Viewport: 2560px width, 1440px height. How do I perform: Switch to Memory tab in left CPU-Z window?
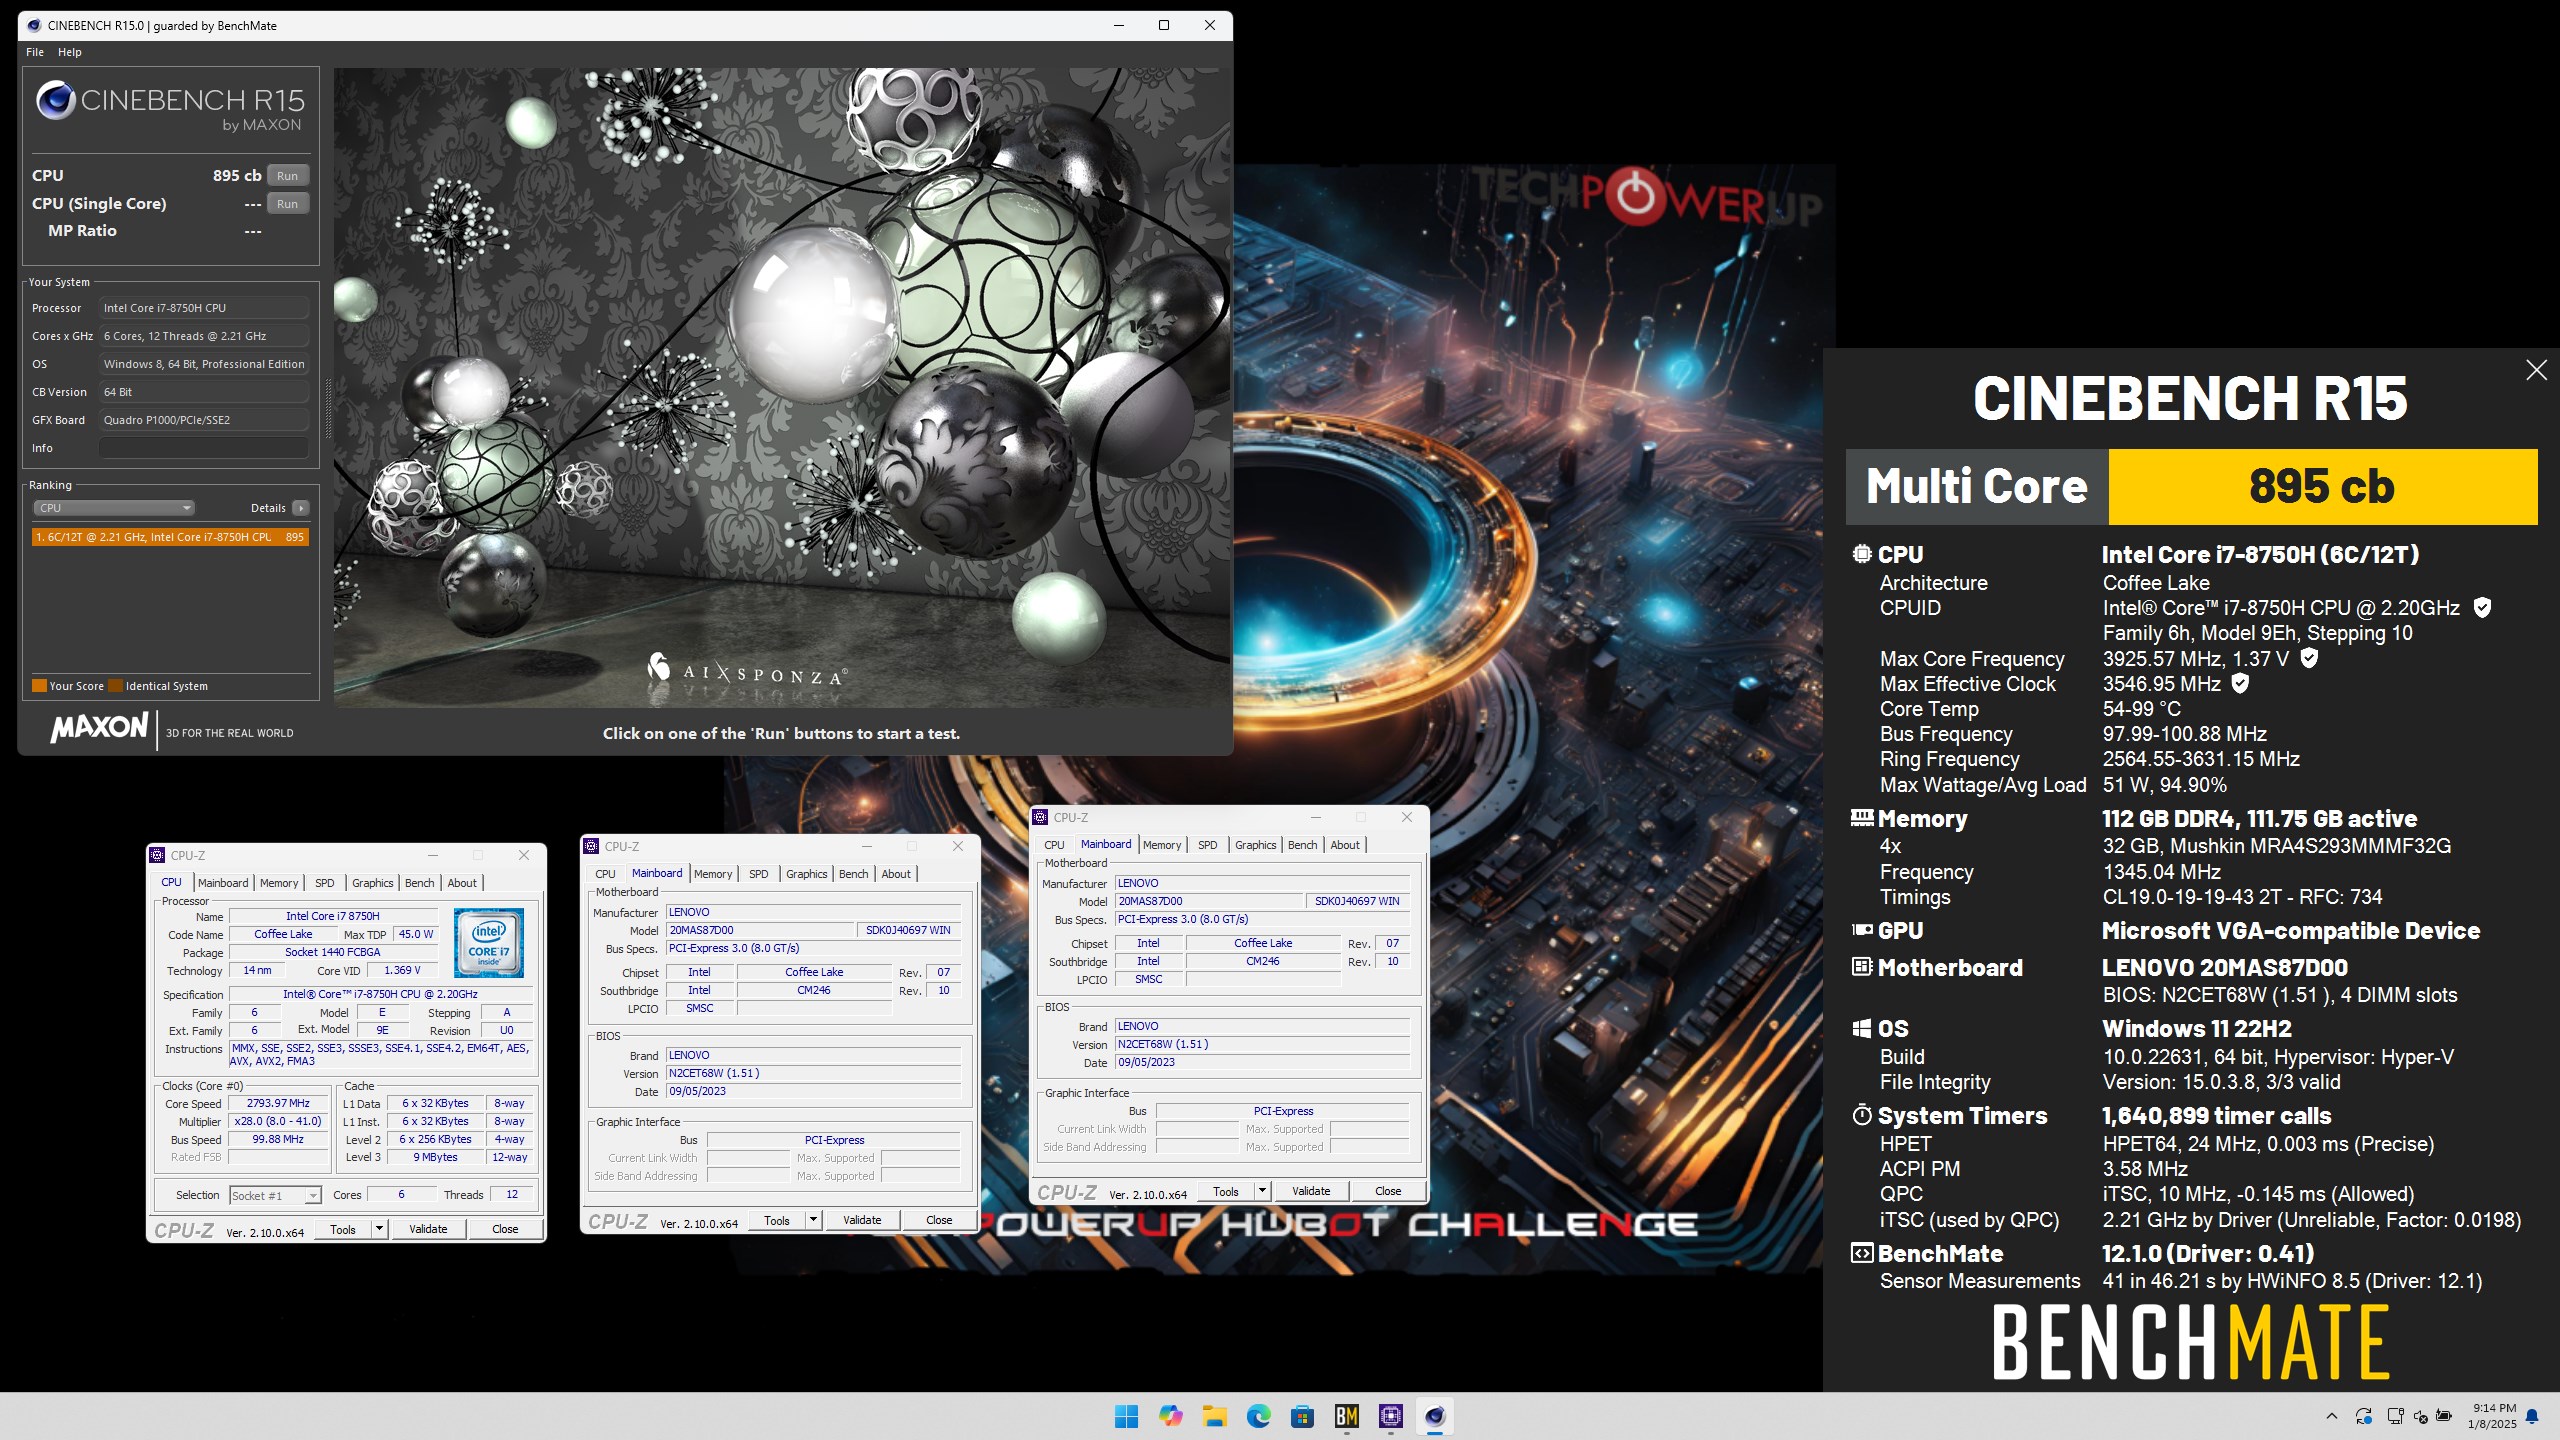coord(279,883)
